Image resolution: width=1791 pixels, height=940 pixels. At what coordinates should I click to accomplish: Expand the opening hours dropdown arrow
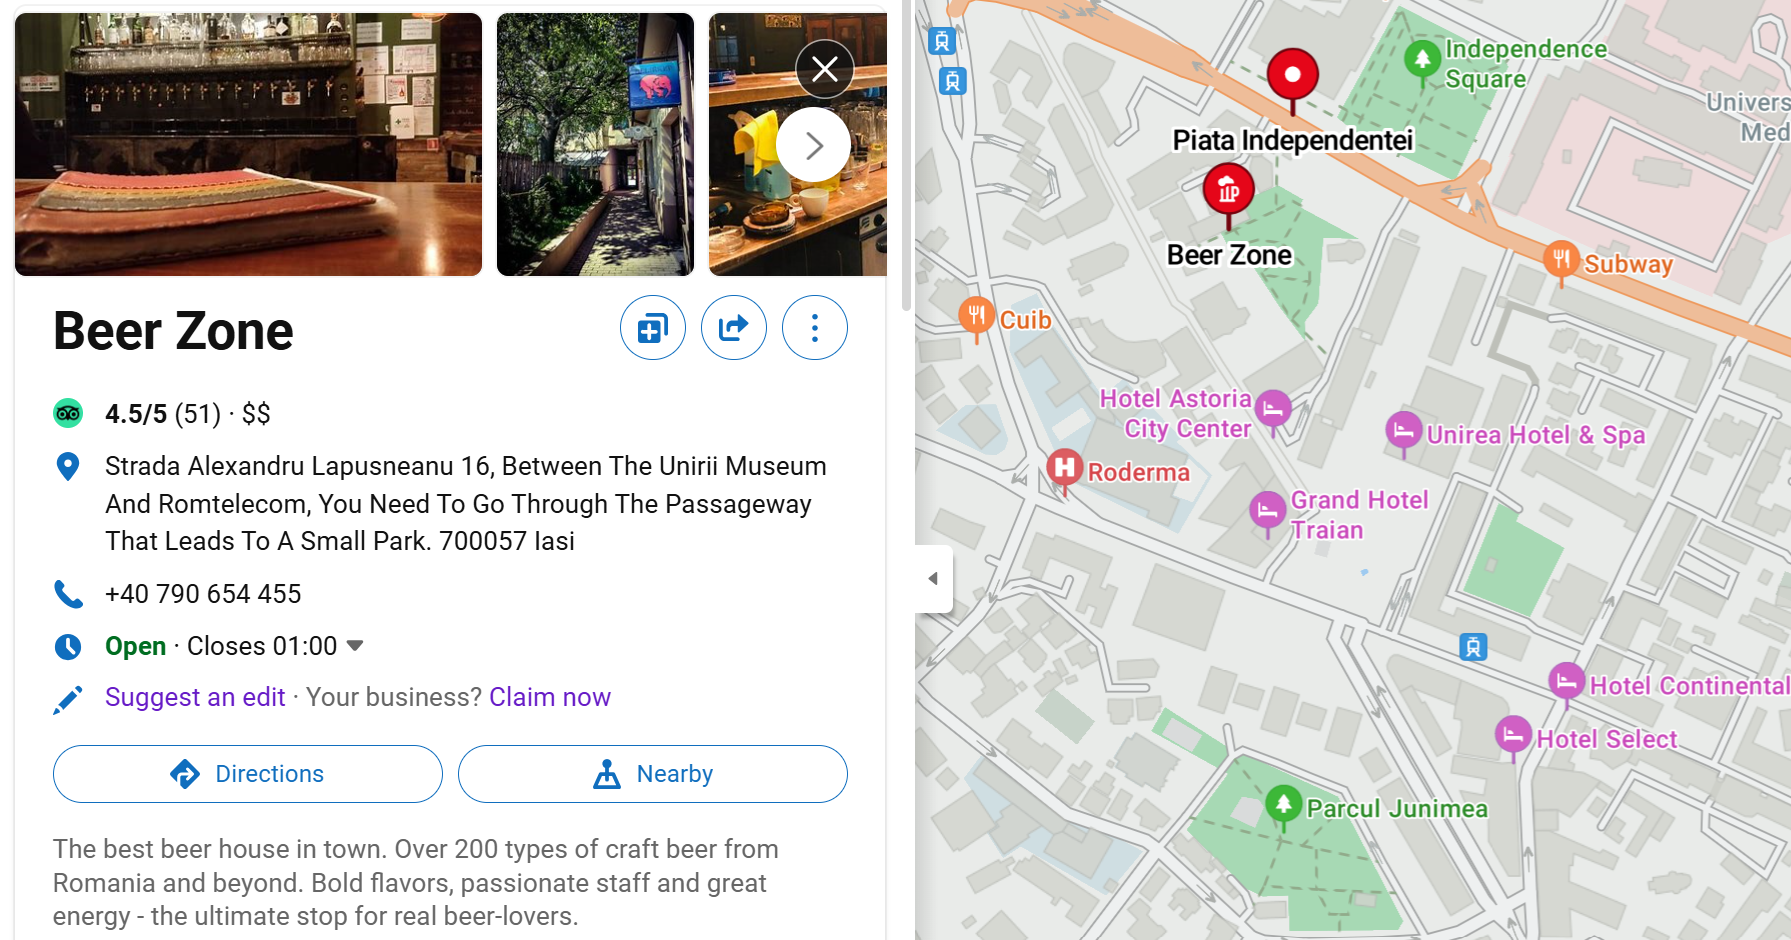pyautogui.click(x=355, y=646)
